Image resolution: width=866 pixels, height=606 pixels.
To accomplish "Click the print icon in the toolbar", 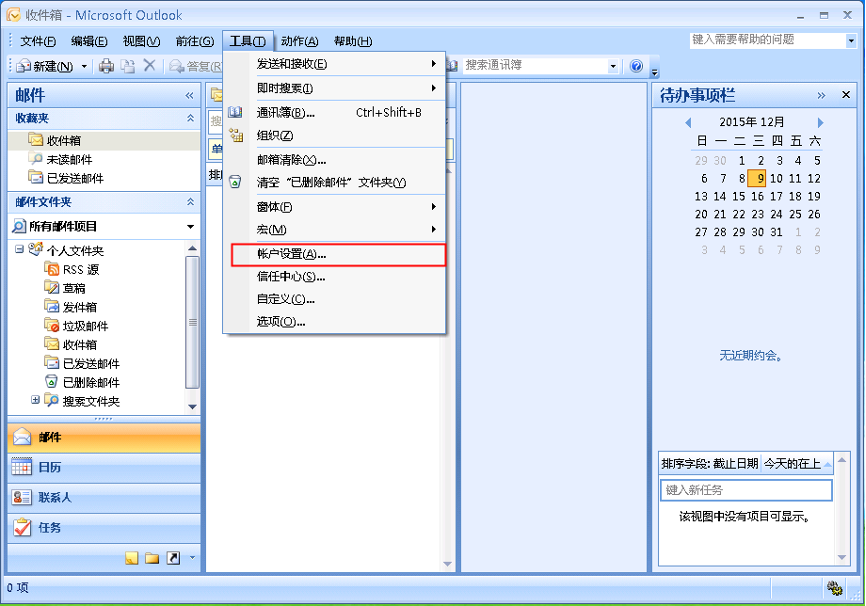I will tap(106, 66).
